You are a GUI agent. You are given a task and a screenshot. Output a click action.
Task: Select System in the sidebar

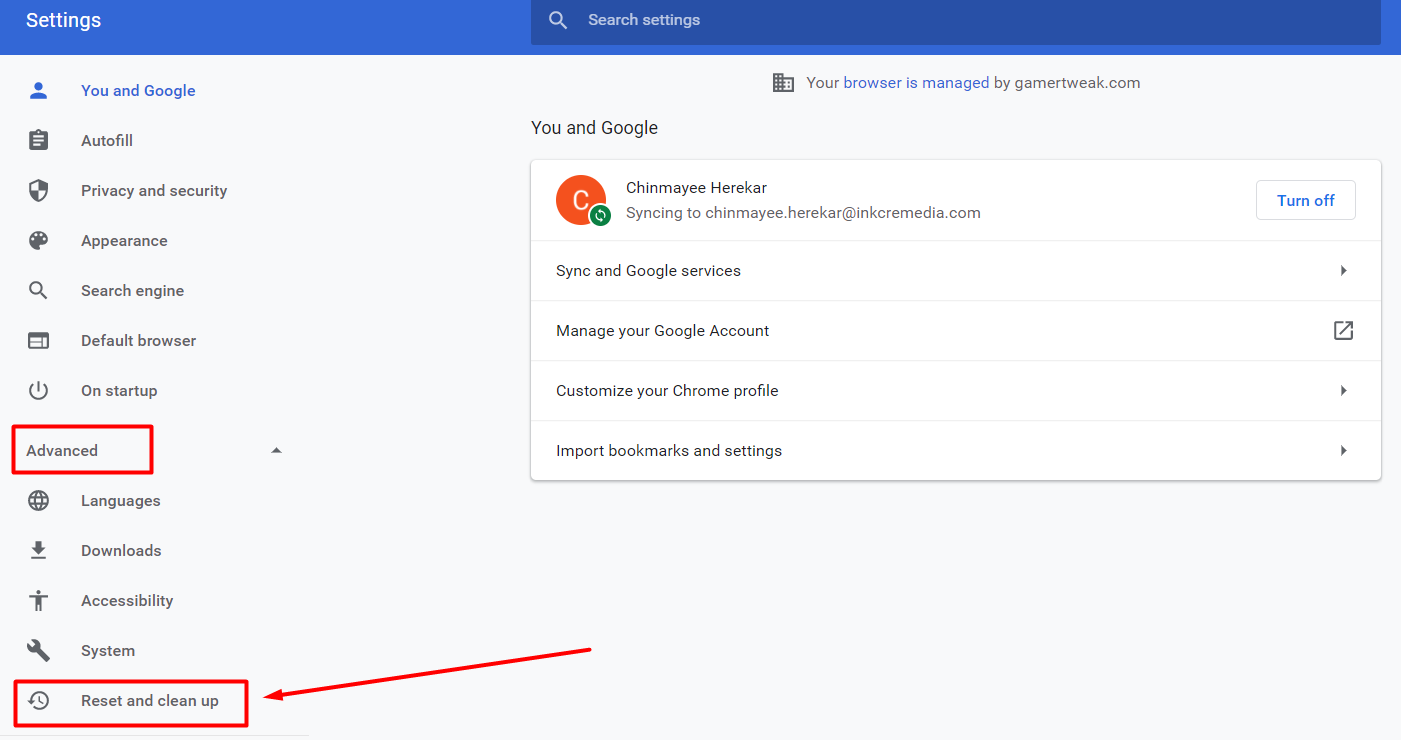point(108,651)
